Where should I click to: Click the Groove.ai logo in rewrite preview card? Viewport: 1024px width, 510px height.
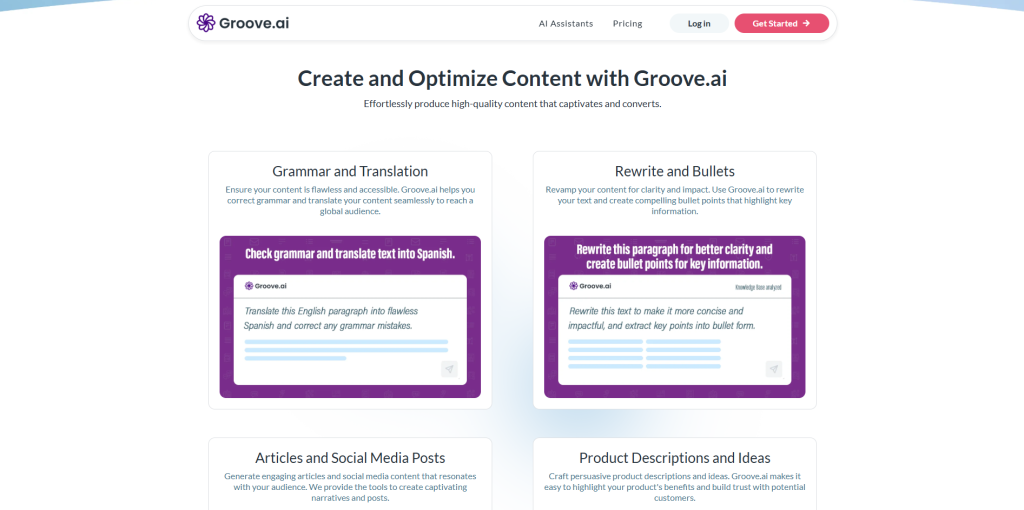click(590, 285)
